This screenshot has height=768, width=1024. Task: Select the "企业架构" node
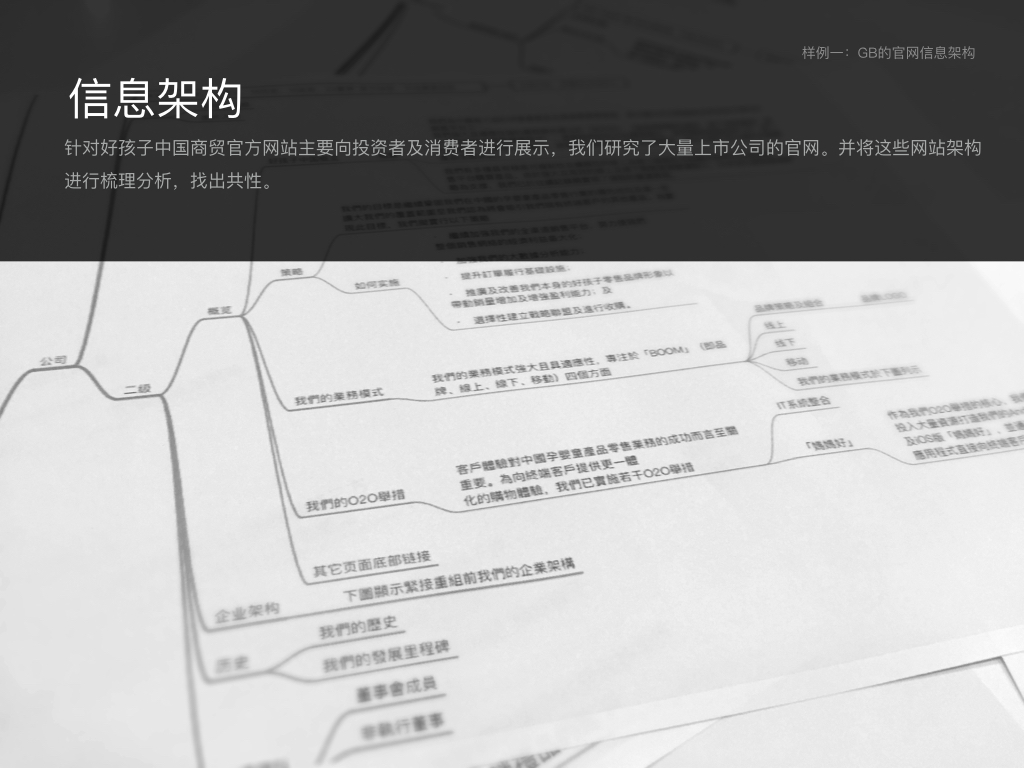coord(247,612)
